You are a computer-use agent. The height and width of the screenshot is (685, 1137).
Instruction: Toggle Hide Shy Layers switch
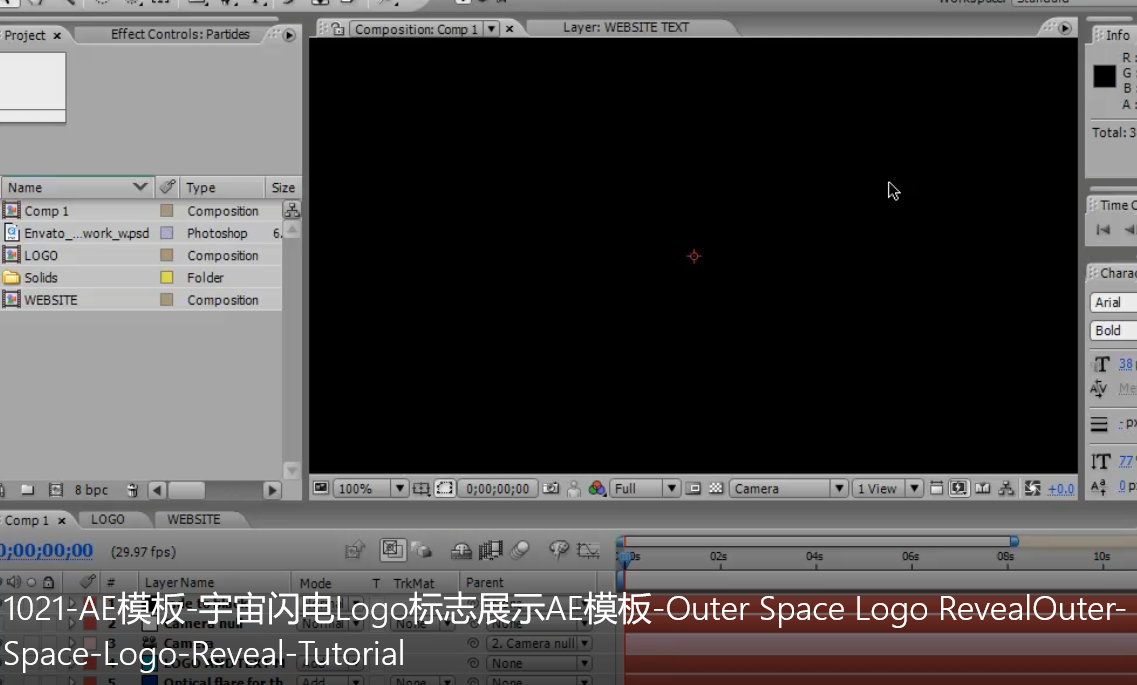click(461, 551)
